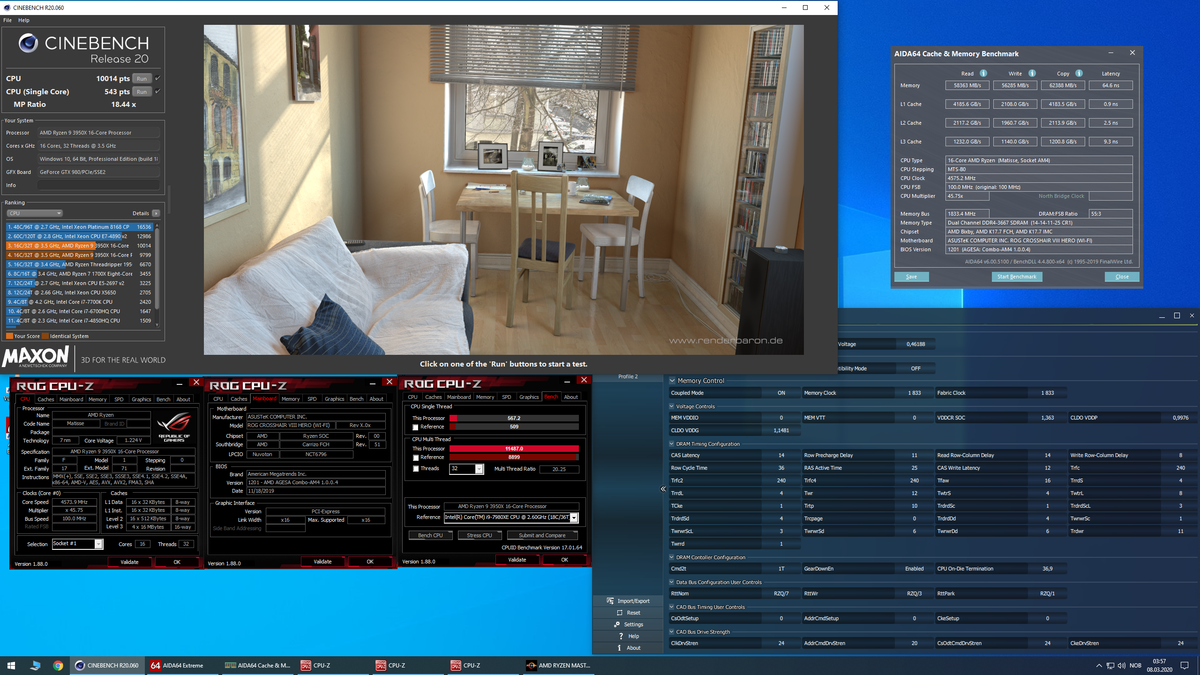This screenshot has height=675, width=1200.
Task: Click the rendered room image in Cinebench
Action: click(x=504, y=190)
